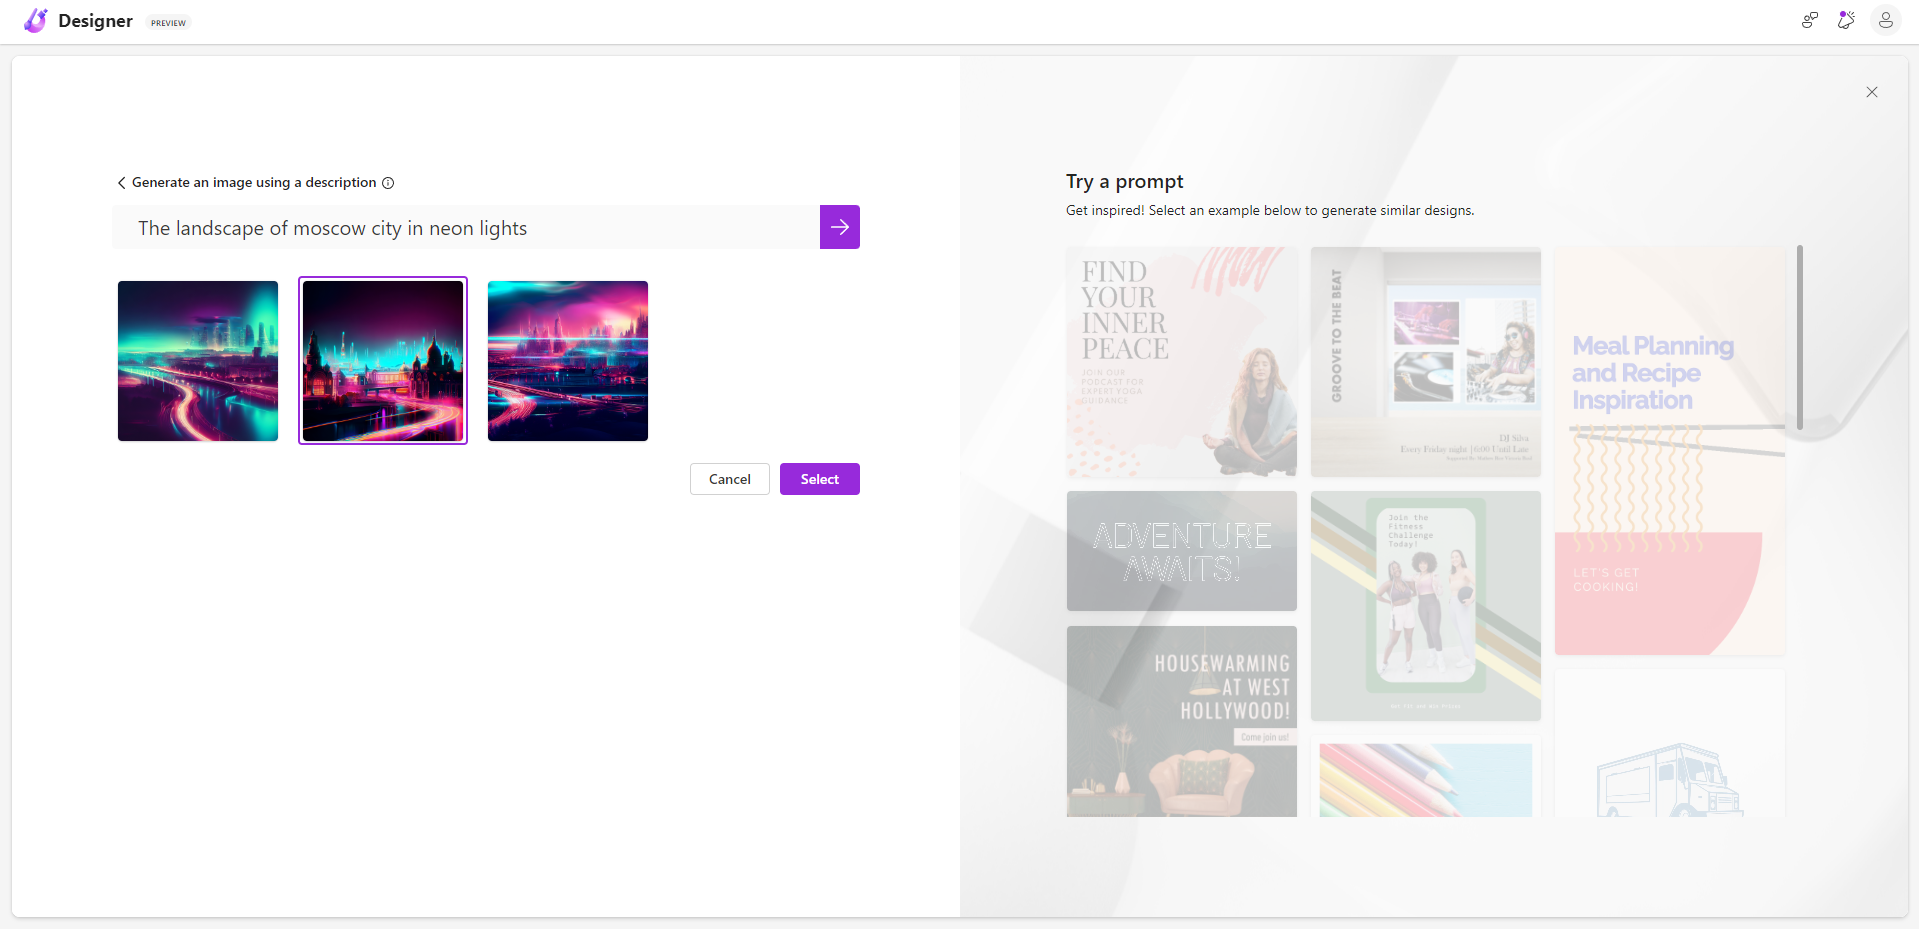Open the user account profile icon
This screenshot has height=929, width=1919.
(1885, 20)
